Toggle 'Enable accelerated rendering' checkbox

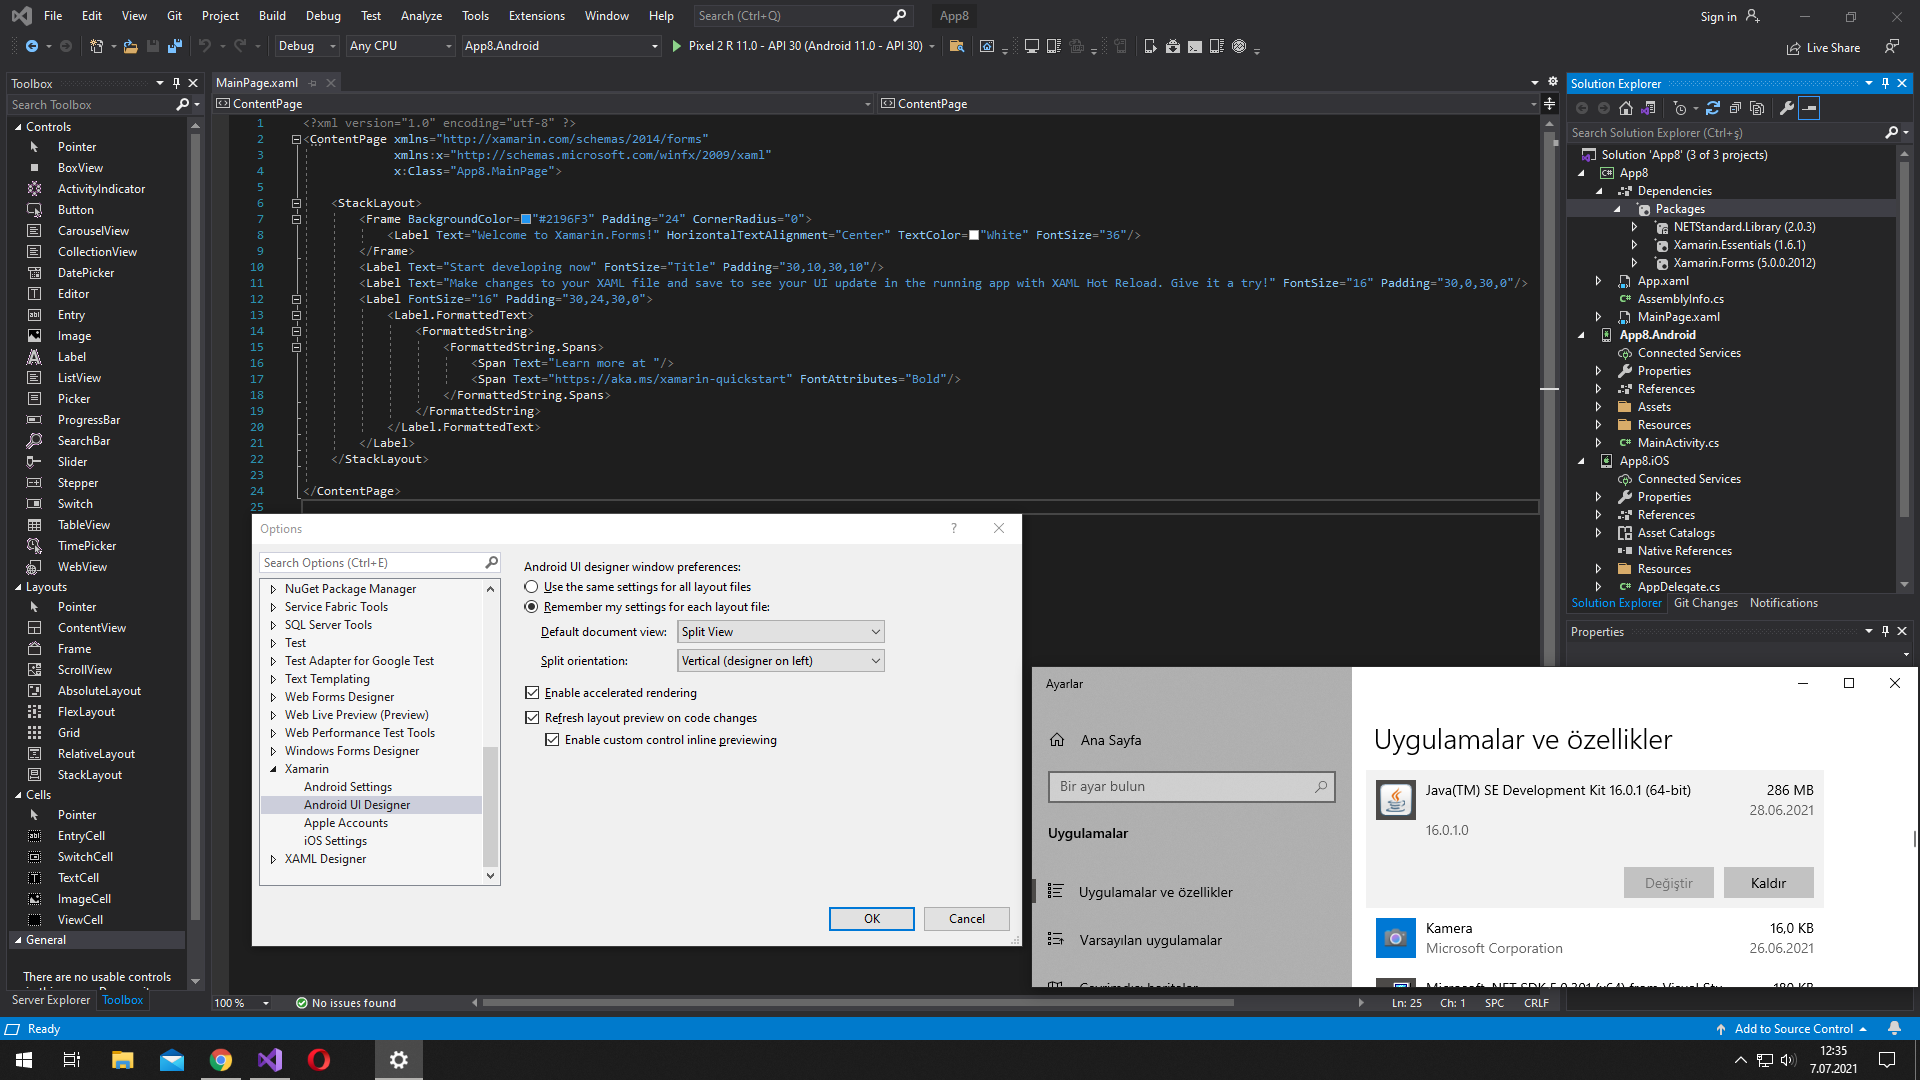[x=532, y=693]
